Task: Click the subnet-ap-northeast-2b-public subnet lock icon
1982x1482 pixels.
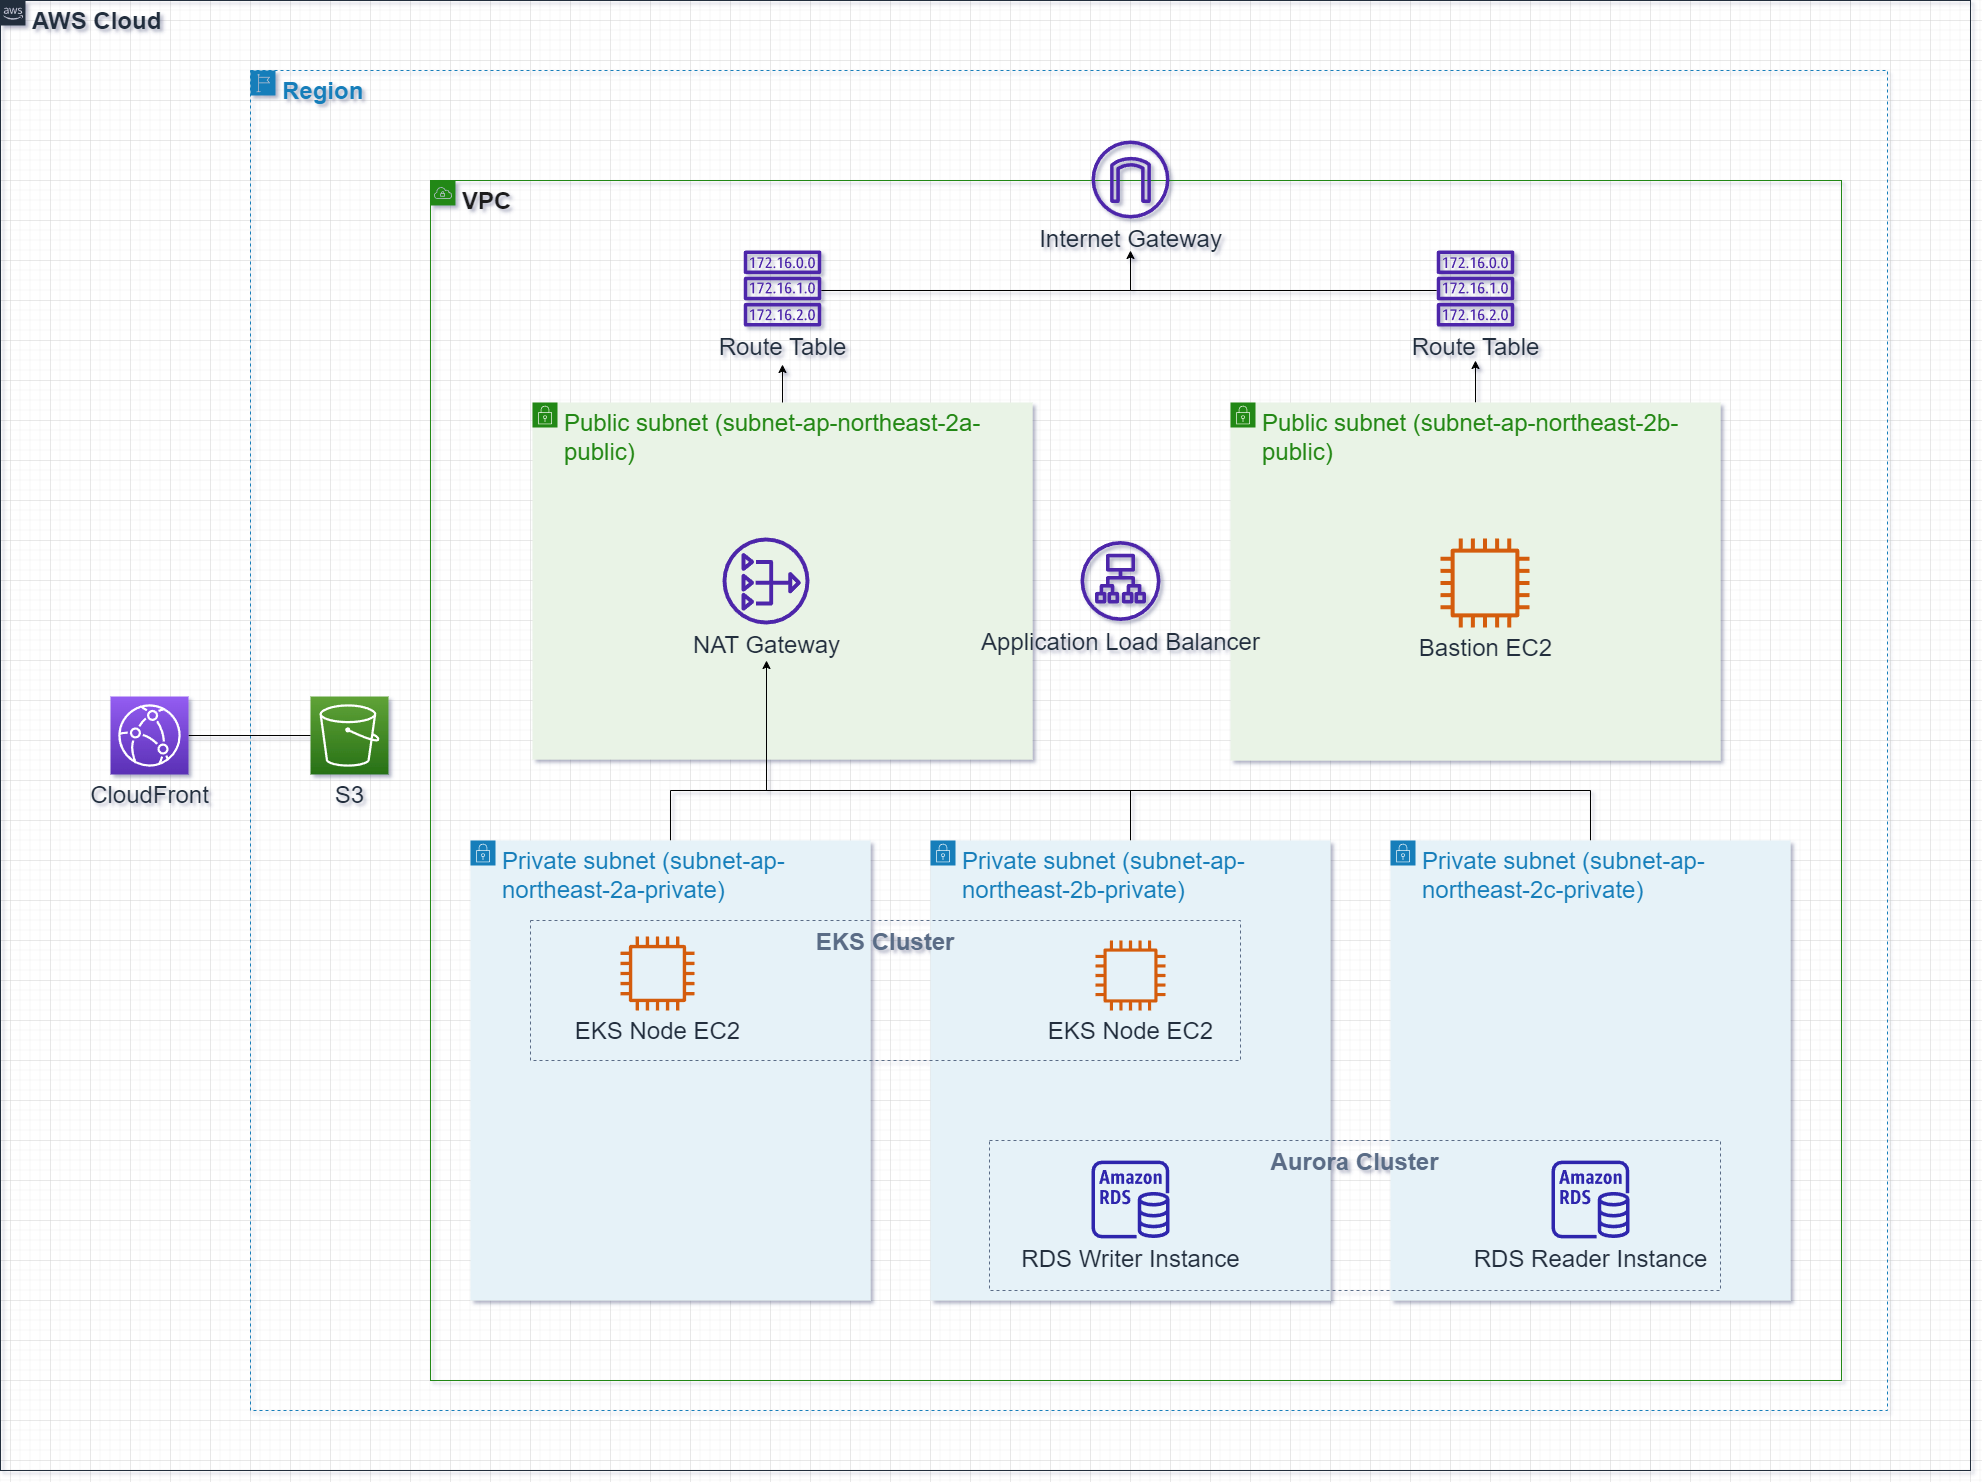Action: tap(1242, 415)
